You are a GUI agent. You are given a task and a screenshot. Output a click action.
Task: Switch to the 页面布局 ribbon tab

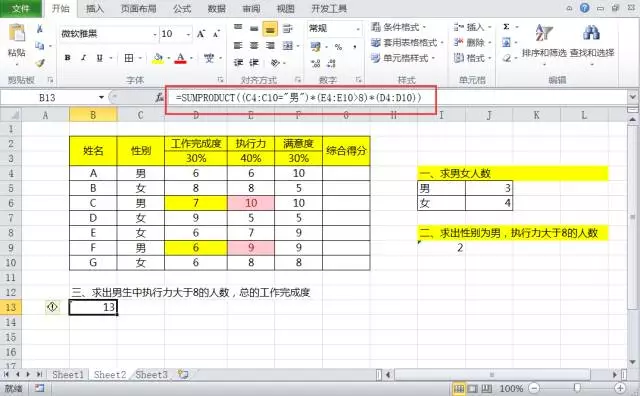pos(138,9)
